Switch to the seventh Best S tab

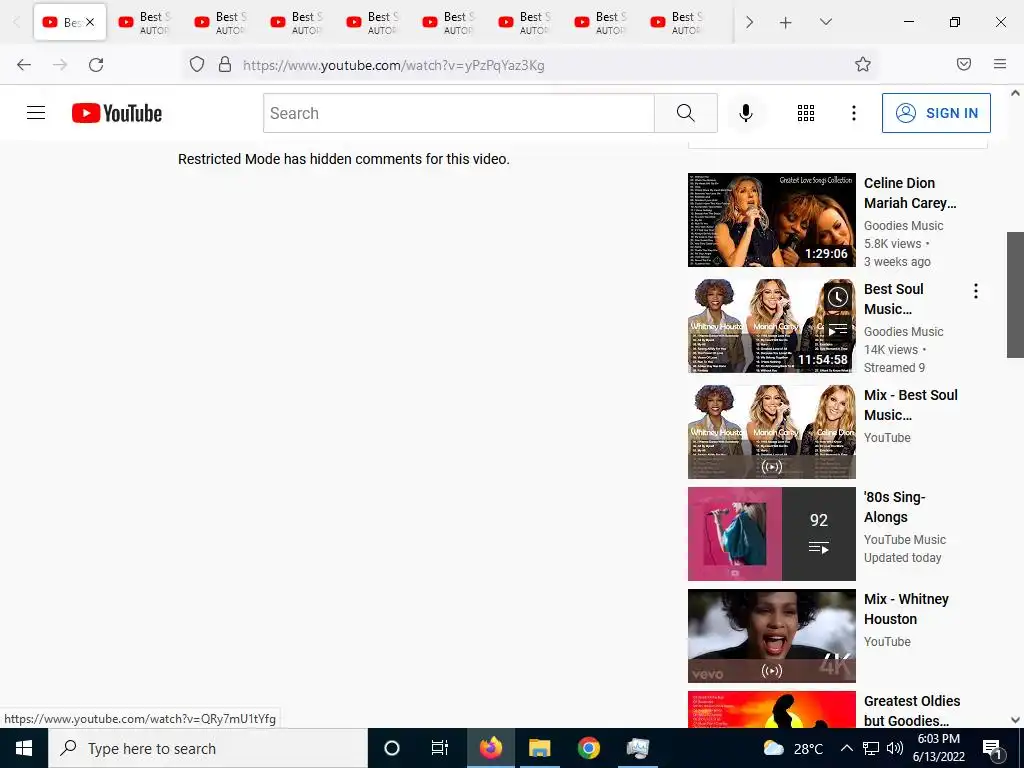pos(525,22)
